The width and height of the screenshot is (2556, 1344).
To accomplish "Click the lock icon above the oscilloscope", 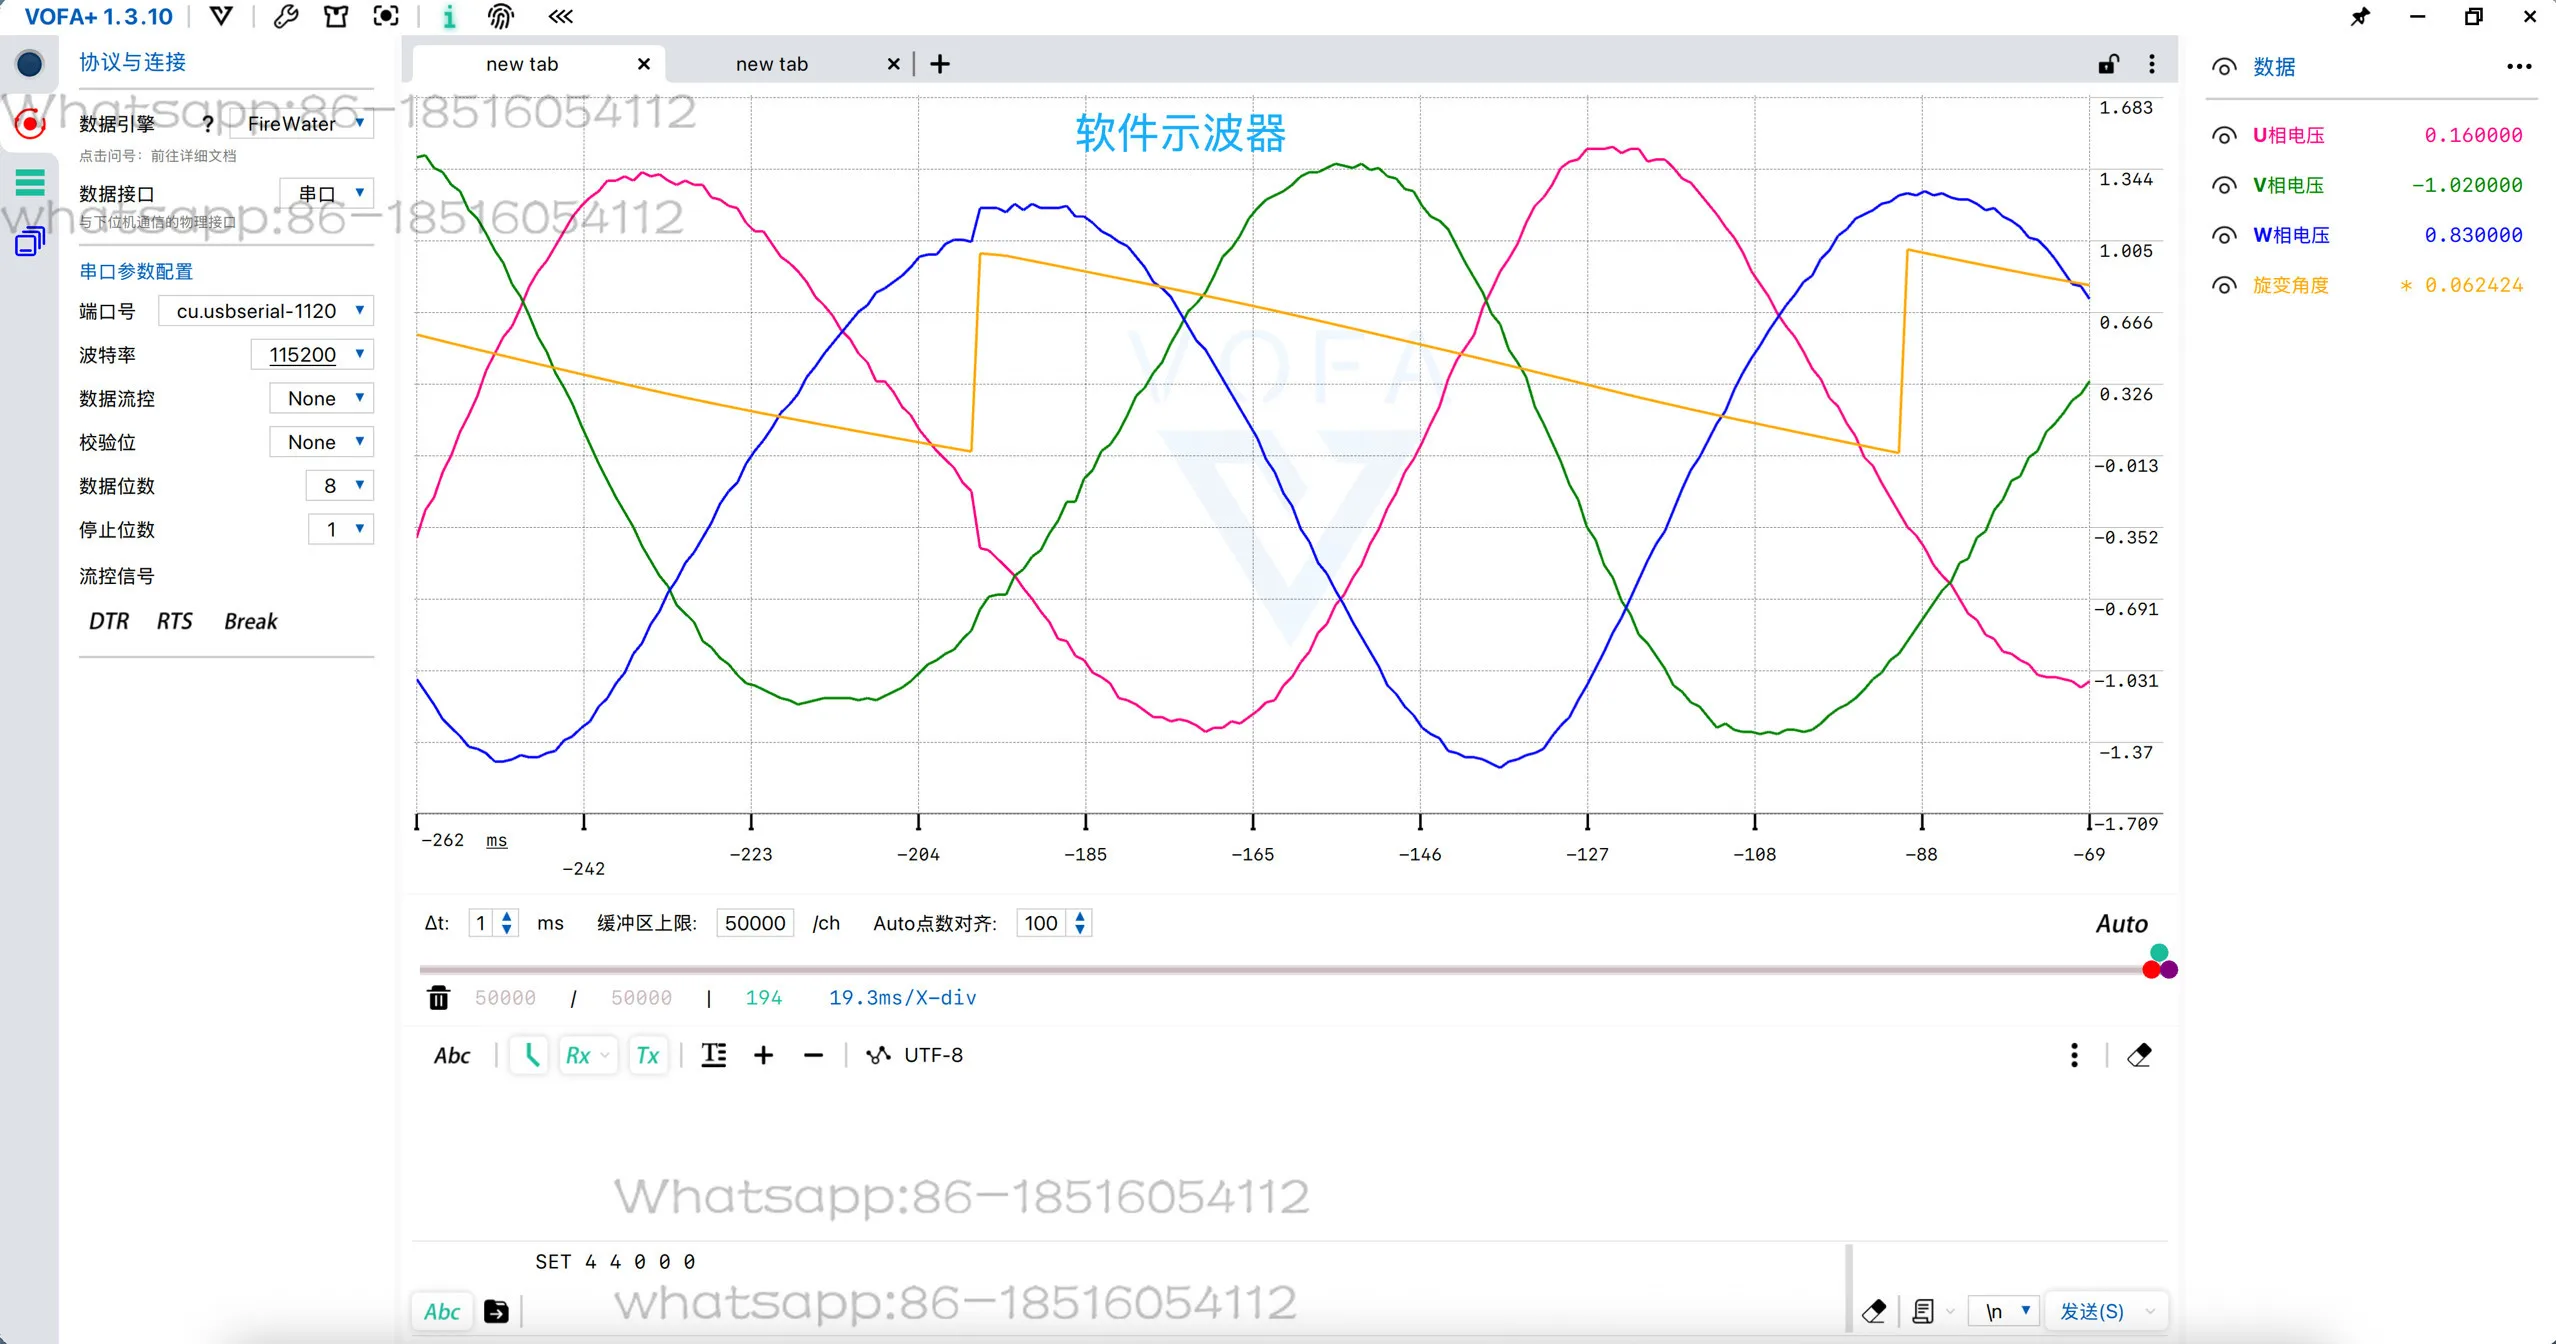I will coord(2108,64).
